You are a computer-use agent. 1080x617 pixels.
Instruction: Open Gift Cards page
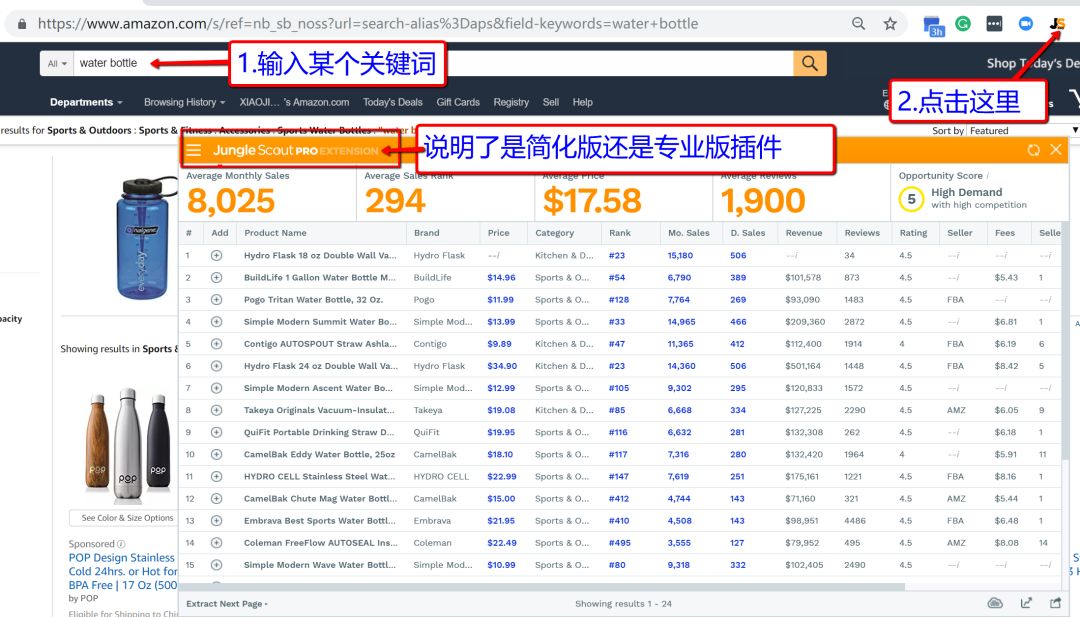click(x=458, y=102)
